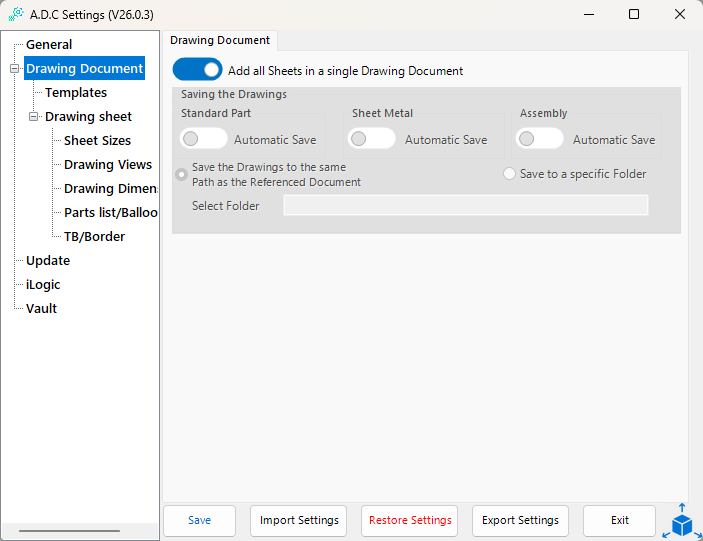Collapse the Drawing sheet tree node
Viewport: 703px width, 541px height.
click(x=33, y=117)
